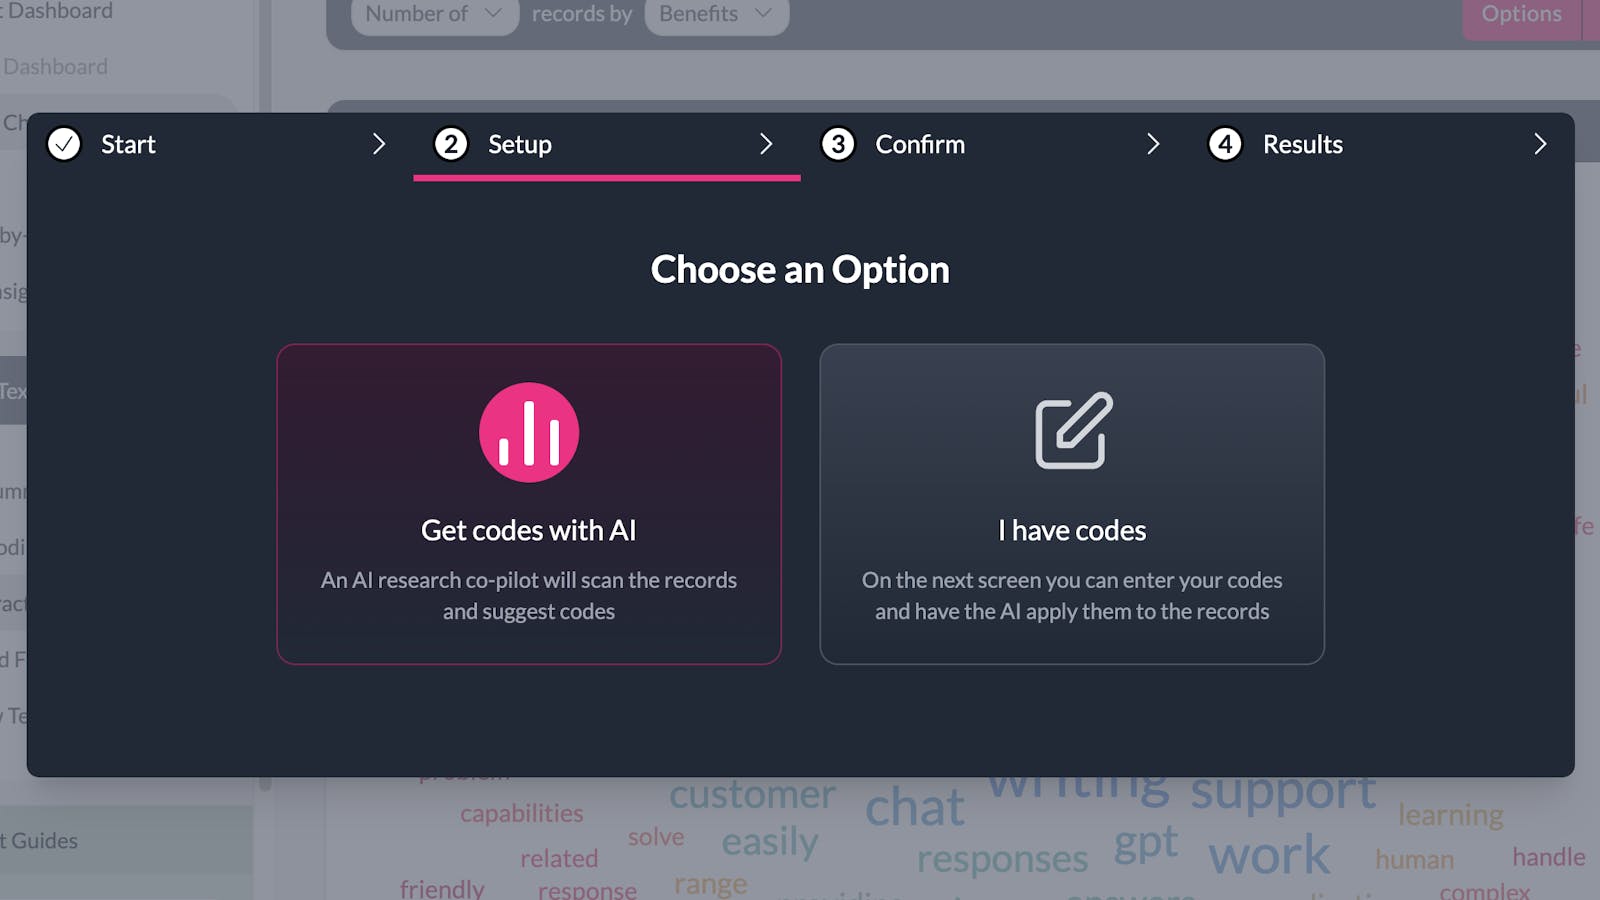Image resolution: width=1600 pixels, height=900 pixels.
Task: Click the pink bar-chart icon on the AI card
Action: 528,431
